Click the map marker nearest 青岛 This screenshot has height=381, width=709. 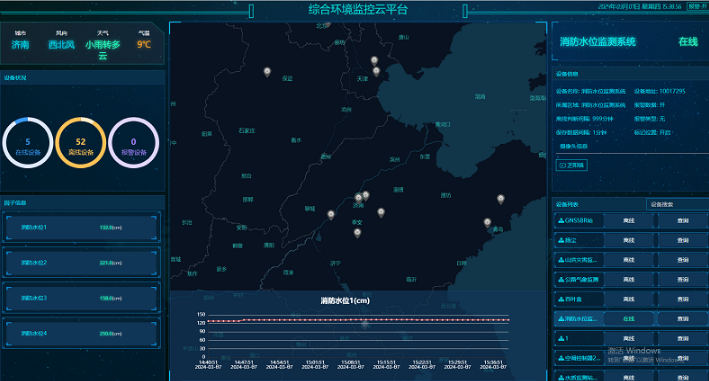coord(487,222)
